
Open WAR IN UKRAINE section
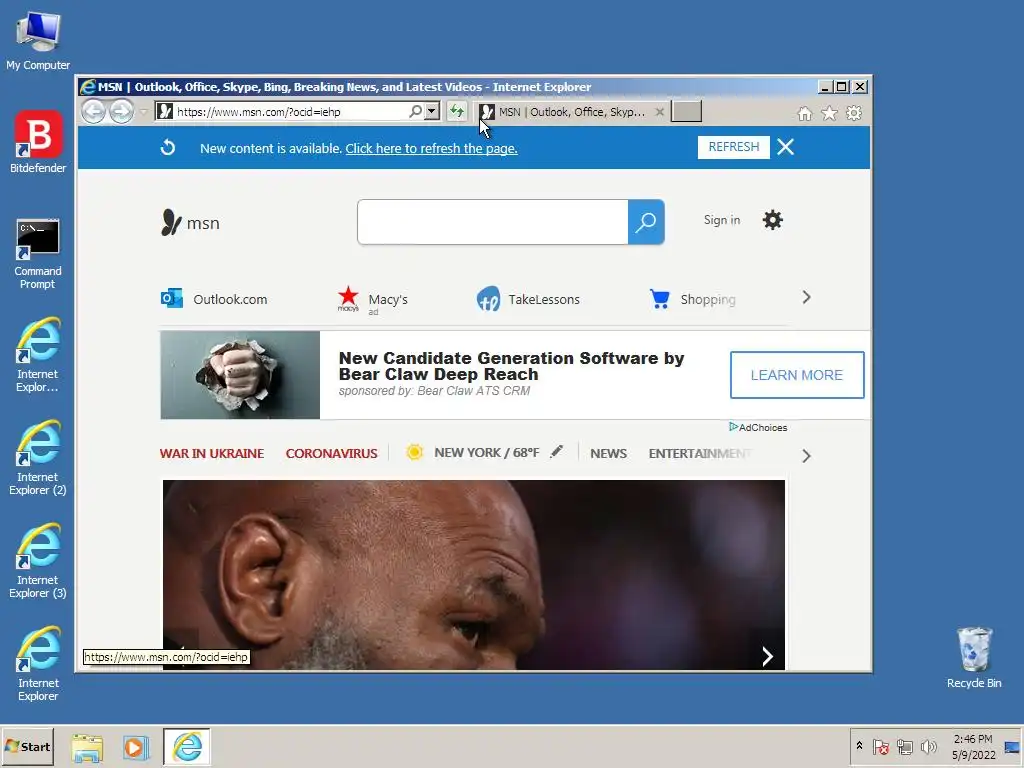point(212,453)
